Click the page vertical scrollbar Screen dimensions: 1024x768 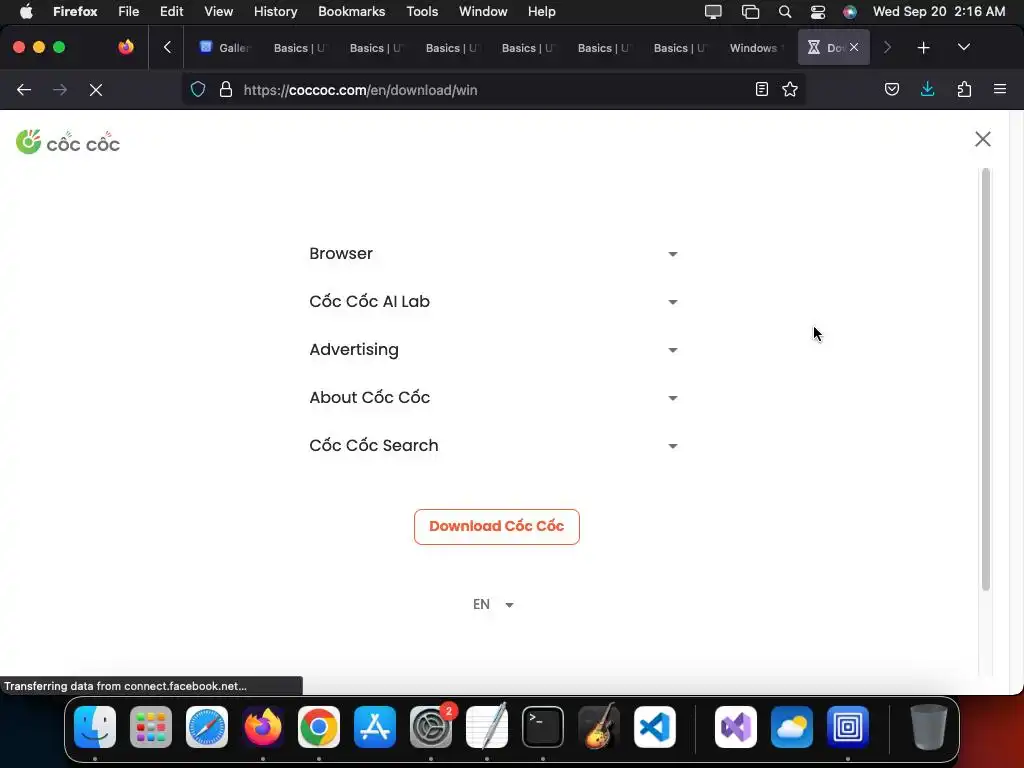click(x=985, y=379)
